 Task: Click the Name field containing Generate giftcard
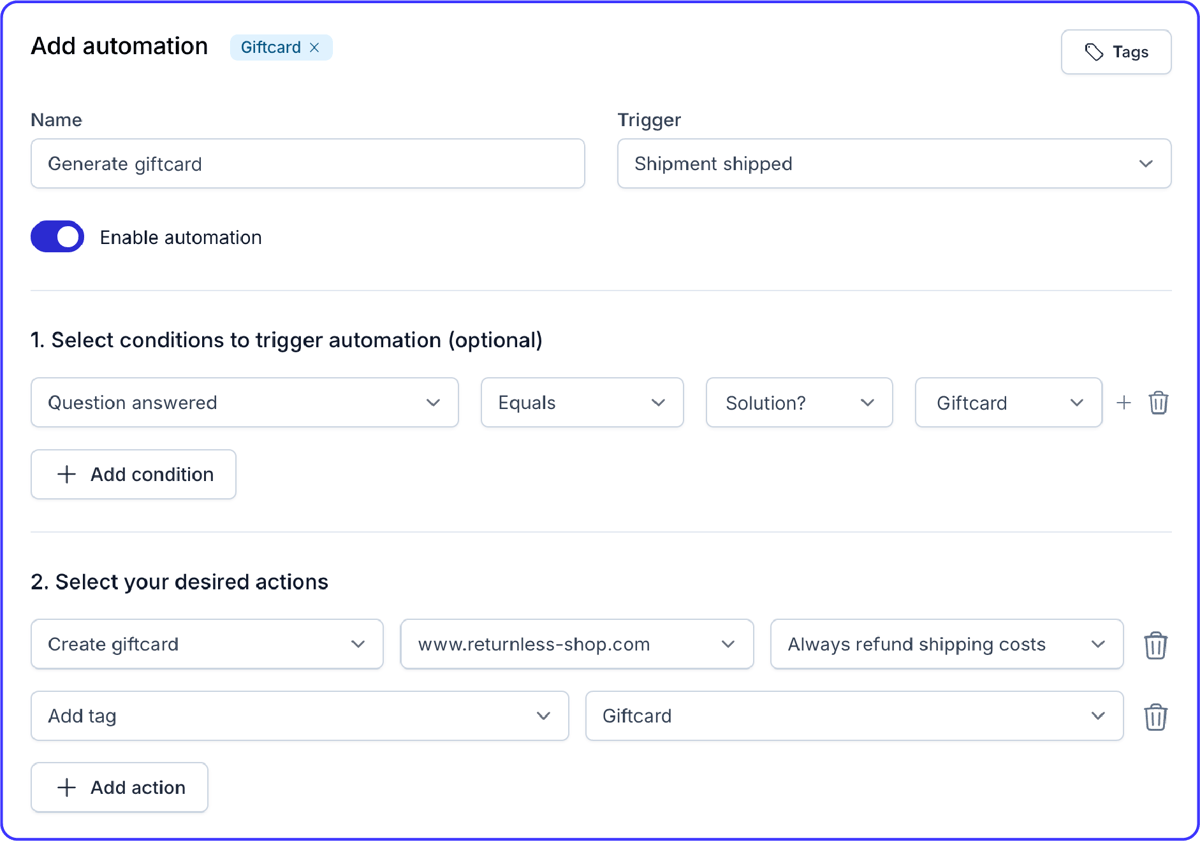tap(307, 163)
